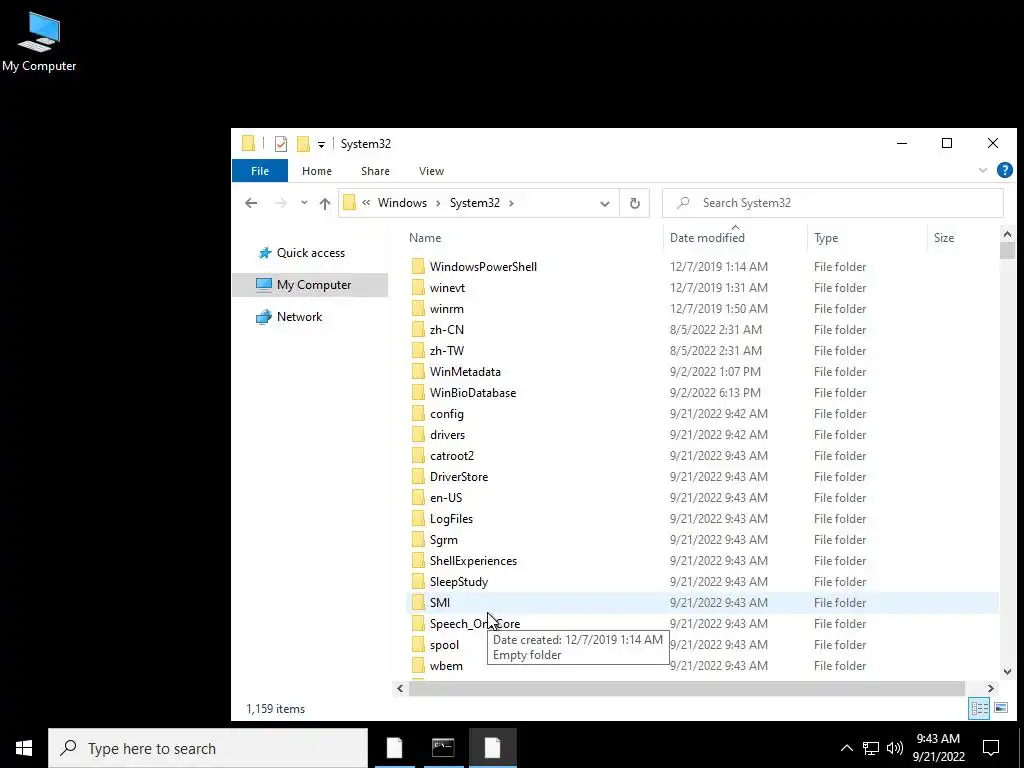Select the Sgrm folder name

443,539
